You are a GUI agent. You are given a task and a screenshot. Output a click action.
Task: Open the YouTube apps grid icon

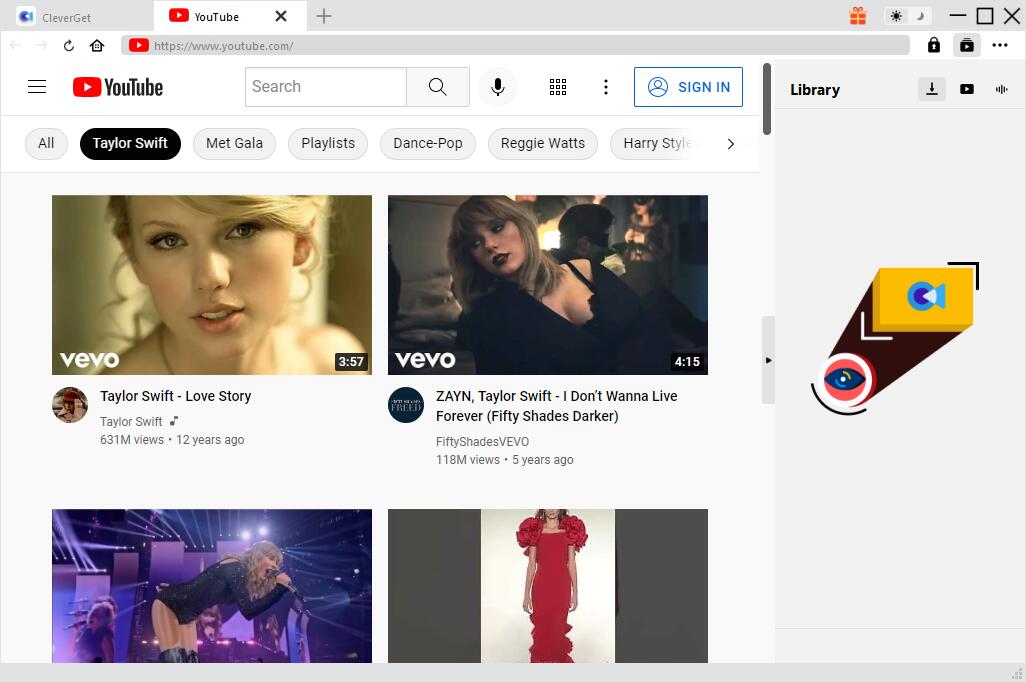558,87
